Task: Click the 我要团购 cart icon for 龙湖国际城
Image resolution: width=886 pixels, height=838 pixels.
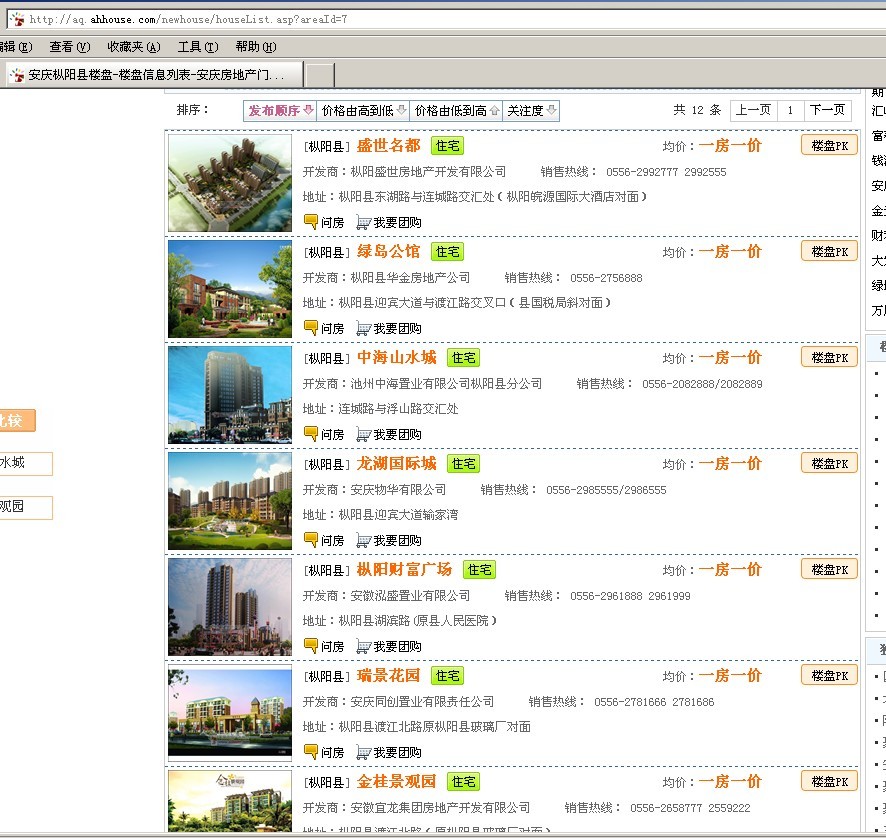Action: click(x=363, y=540)
